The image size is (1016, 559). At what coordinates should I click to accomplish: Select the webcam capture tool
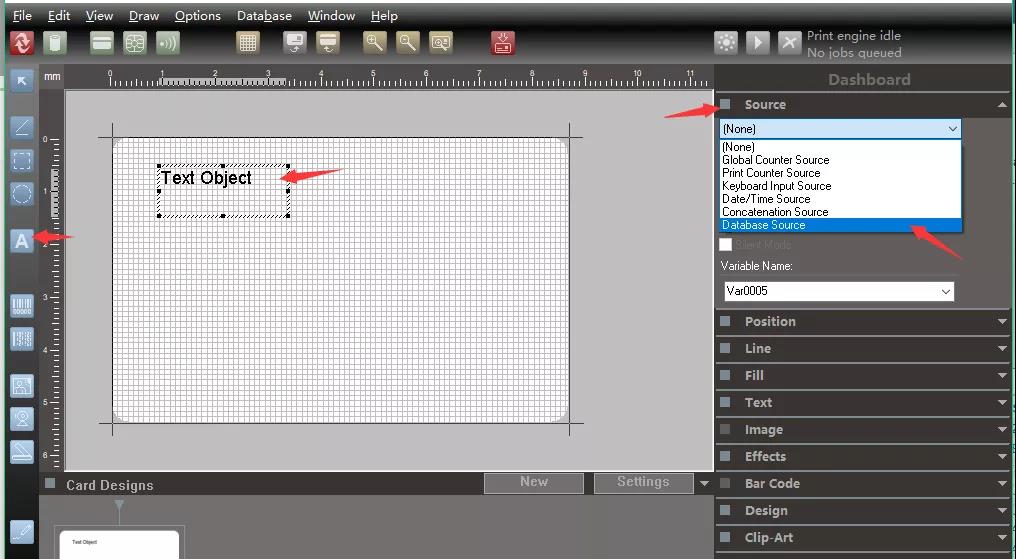click(x=21, y=419)
